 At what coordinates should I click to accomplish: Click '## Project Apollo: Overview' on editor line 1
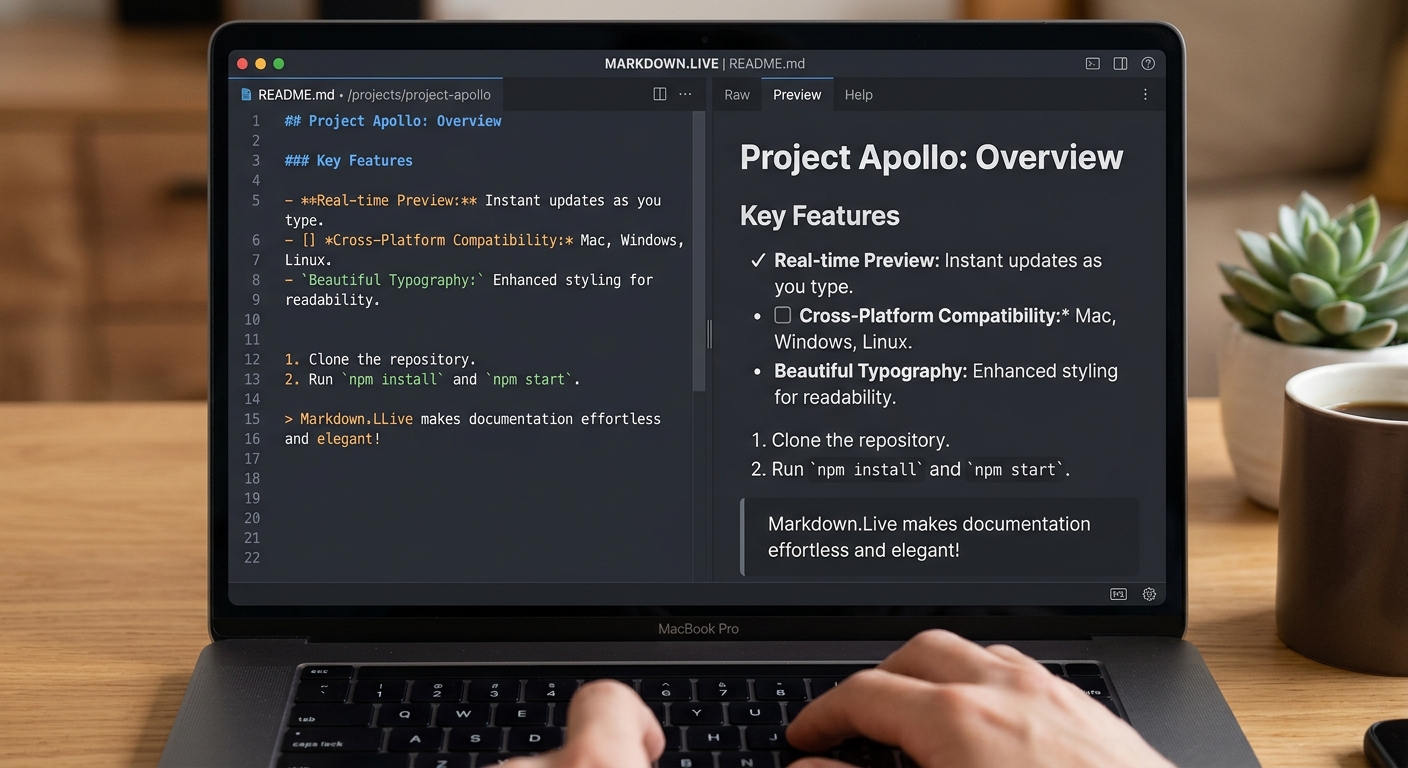point(393,121)
